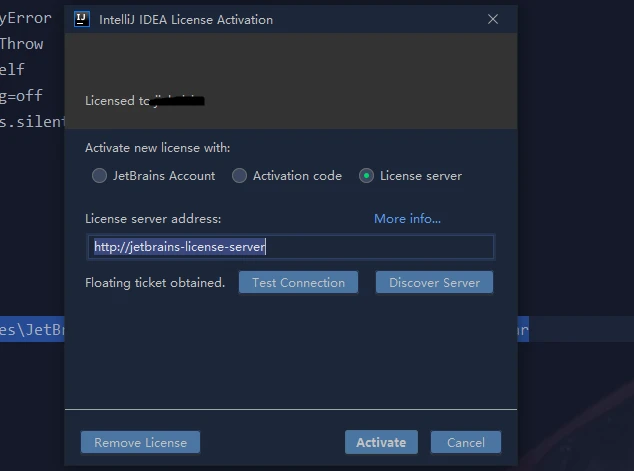Screen dimensions: 634x471
Task: Open the More info... link
Action: [407, 219]
